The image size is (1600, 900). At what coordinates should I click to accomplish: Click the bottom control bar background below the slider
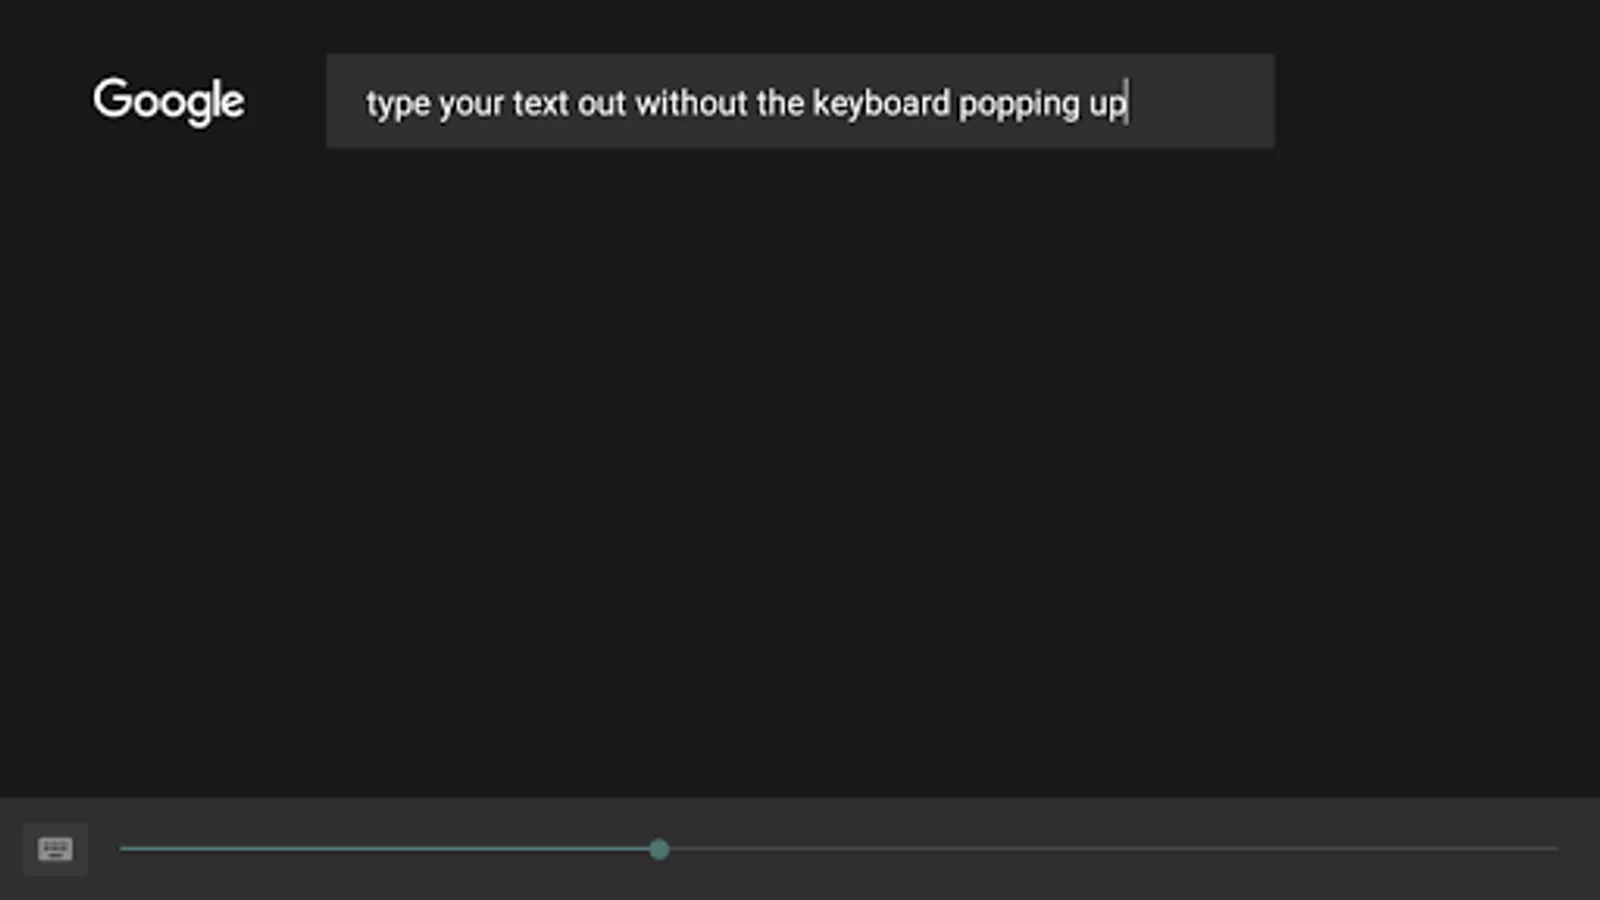coord(800,884)
